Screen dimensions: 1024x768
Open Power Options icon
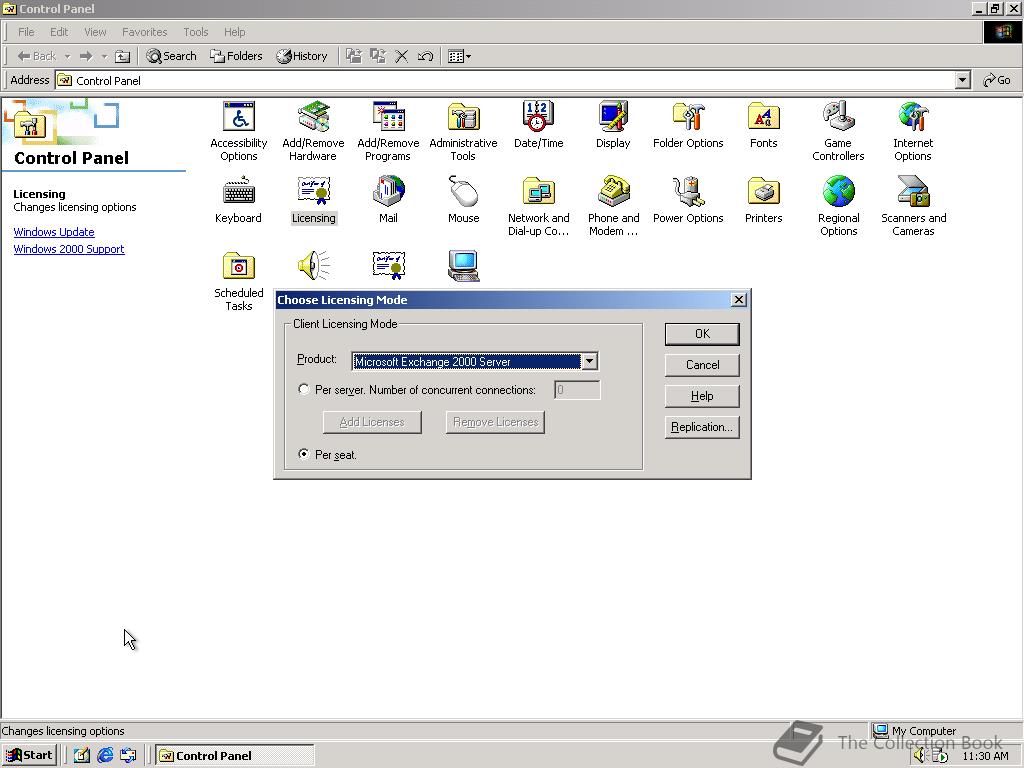coord(688,199)
